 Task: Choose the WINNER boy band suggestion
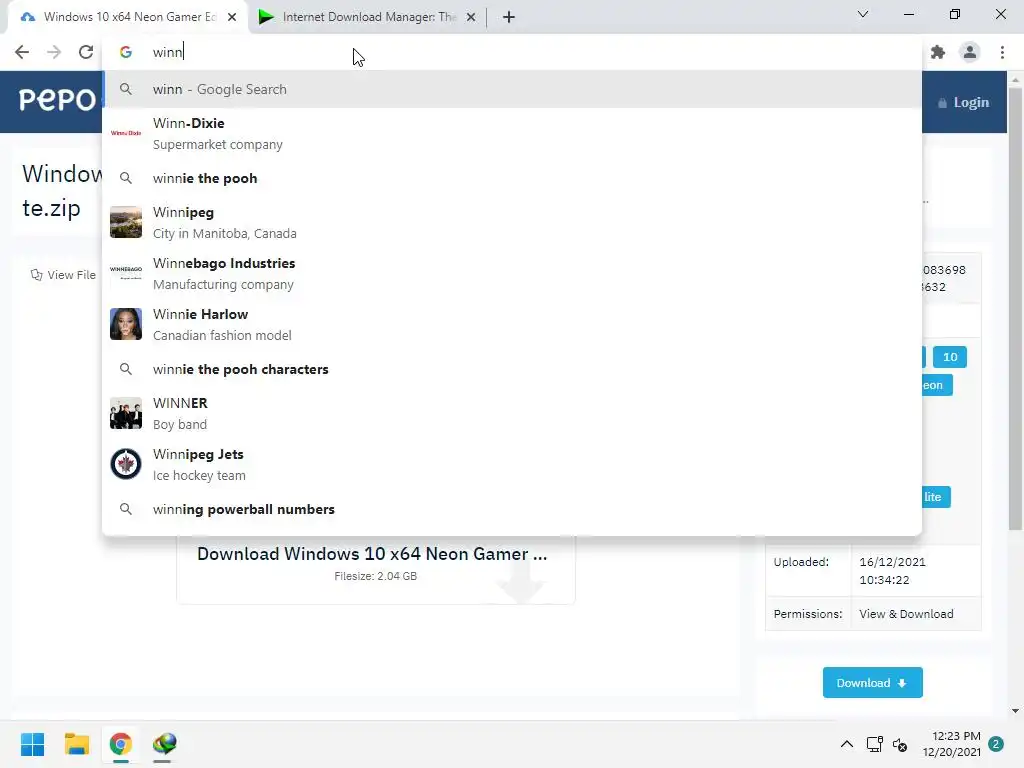512,413
